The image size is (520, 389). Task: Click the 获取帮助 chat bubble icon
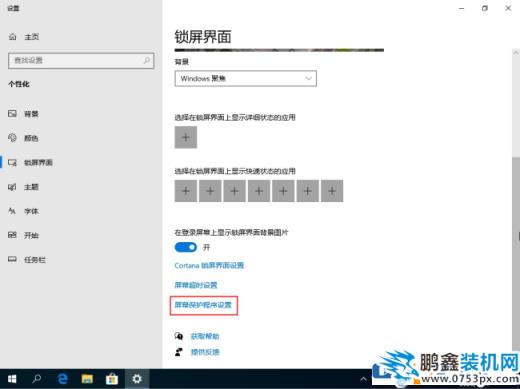click(x=179, y=336)
